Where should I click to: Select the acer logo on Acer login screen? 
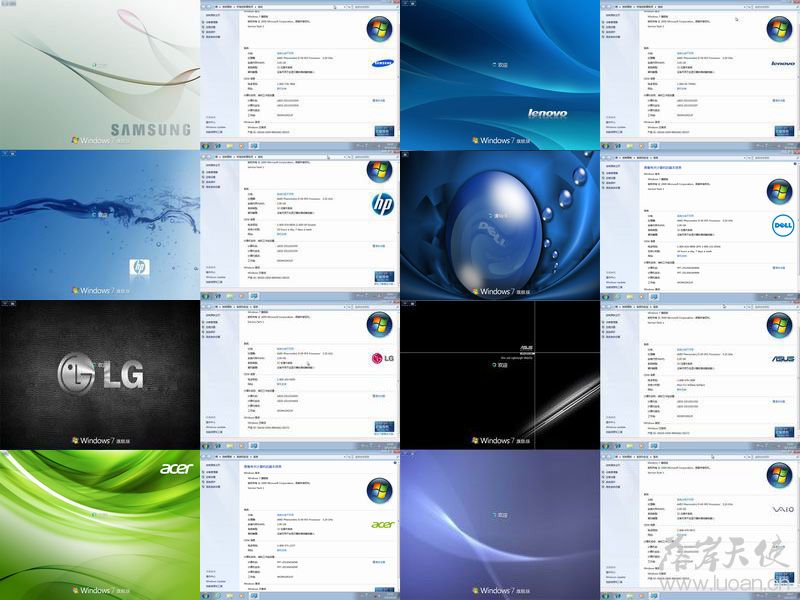coord(177,468)
